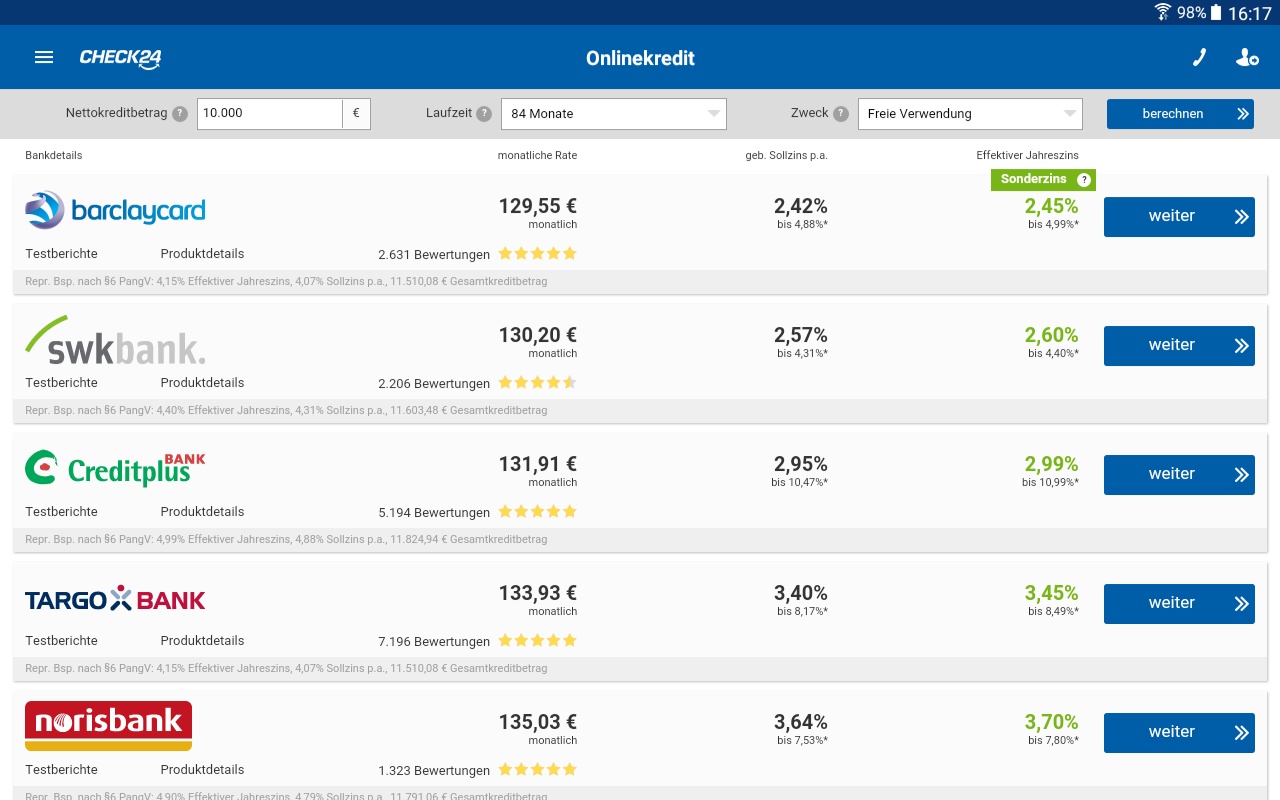
Task: Open the Zweck Freie Verwendung dropdown
Action: pyautogui.click(x=970, y=114)
